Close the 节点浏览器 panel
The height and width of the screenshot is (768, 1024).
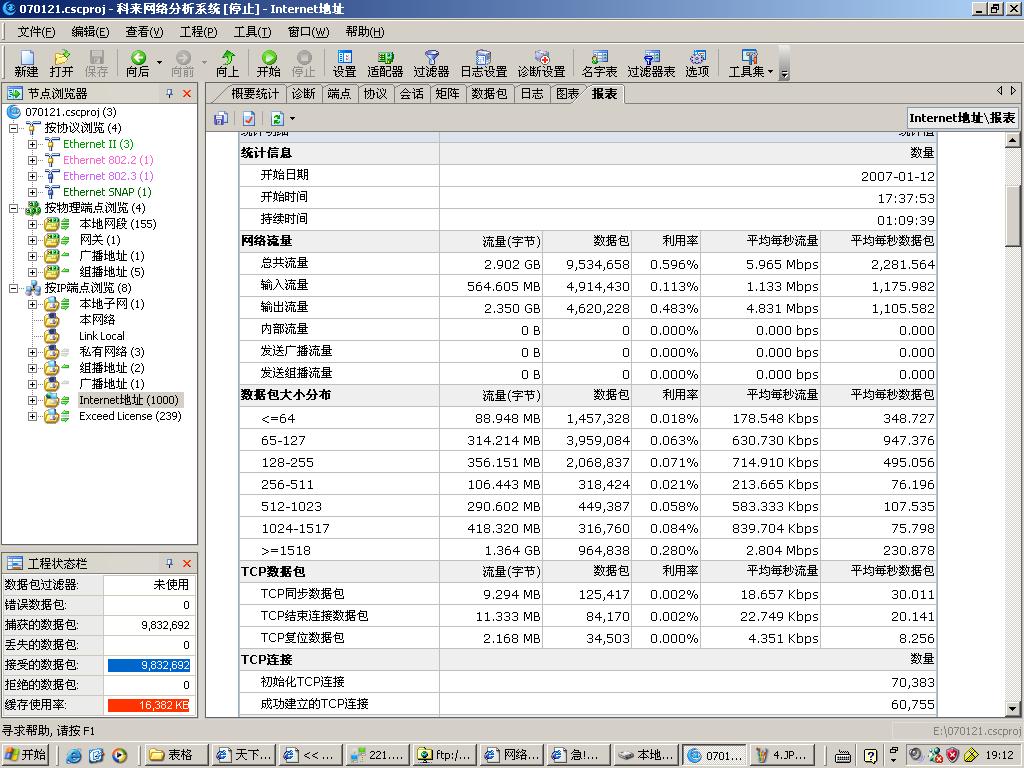coord(187,93)
